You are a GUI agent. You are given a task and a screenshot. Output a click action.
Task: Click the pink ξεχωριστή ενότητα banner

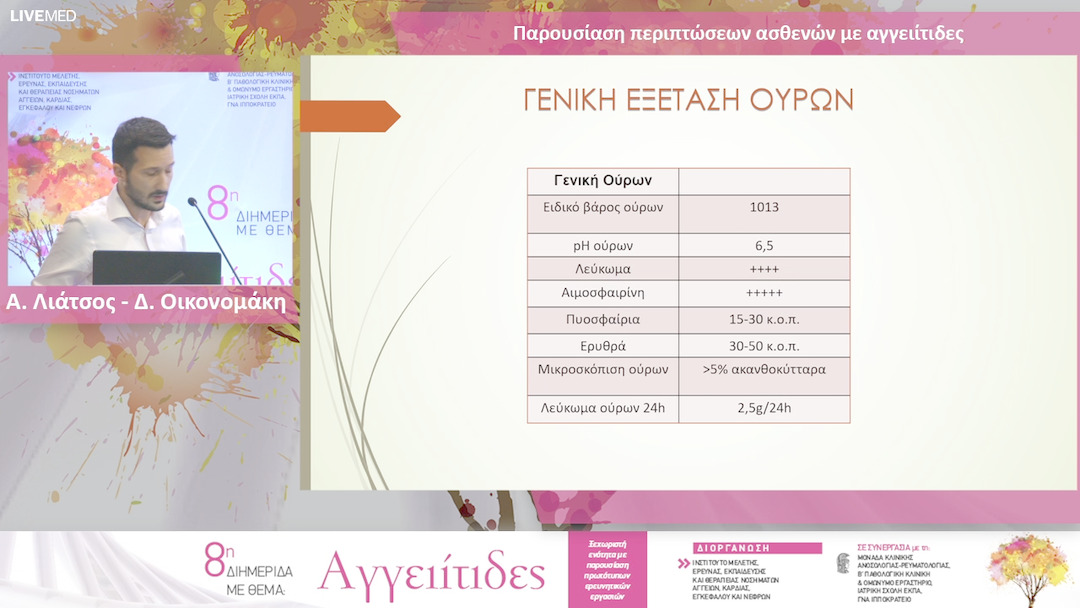click(607, 572)
